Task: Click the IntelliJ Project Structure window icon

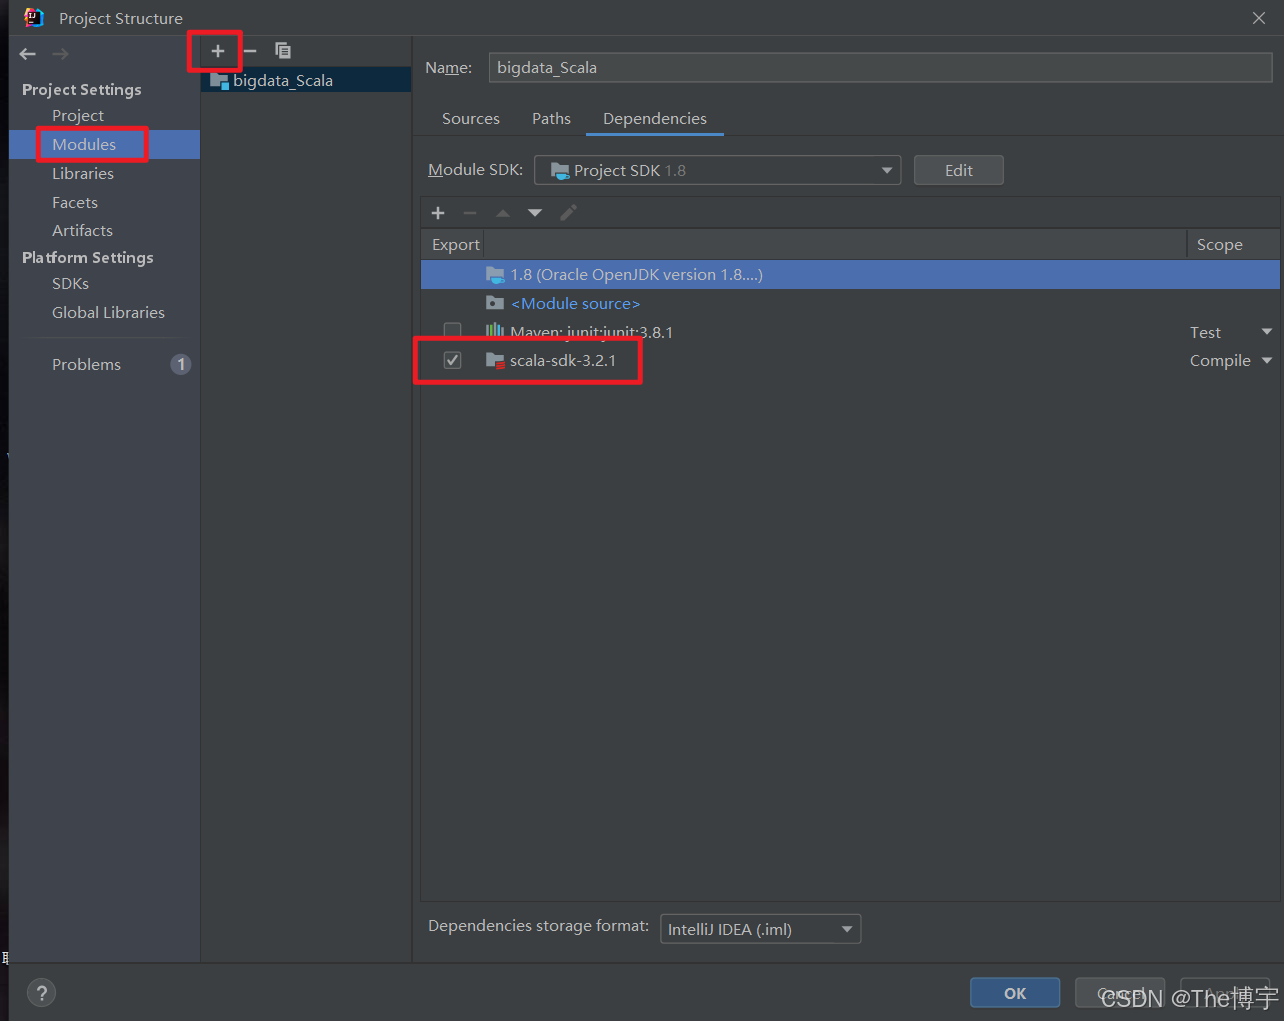Action: [x=34, y=18]
